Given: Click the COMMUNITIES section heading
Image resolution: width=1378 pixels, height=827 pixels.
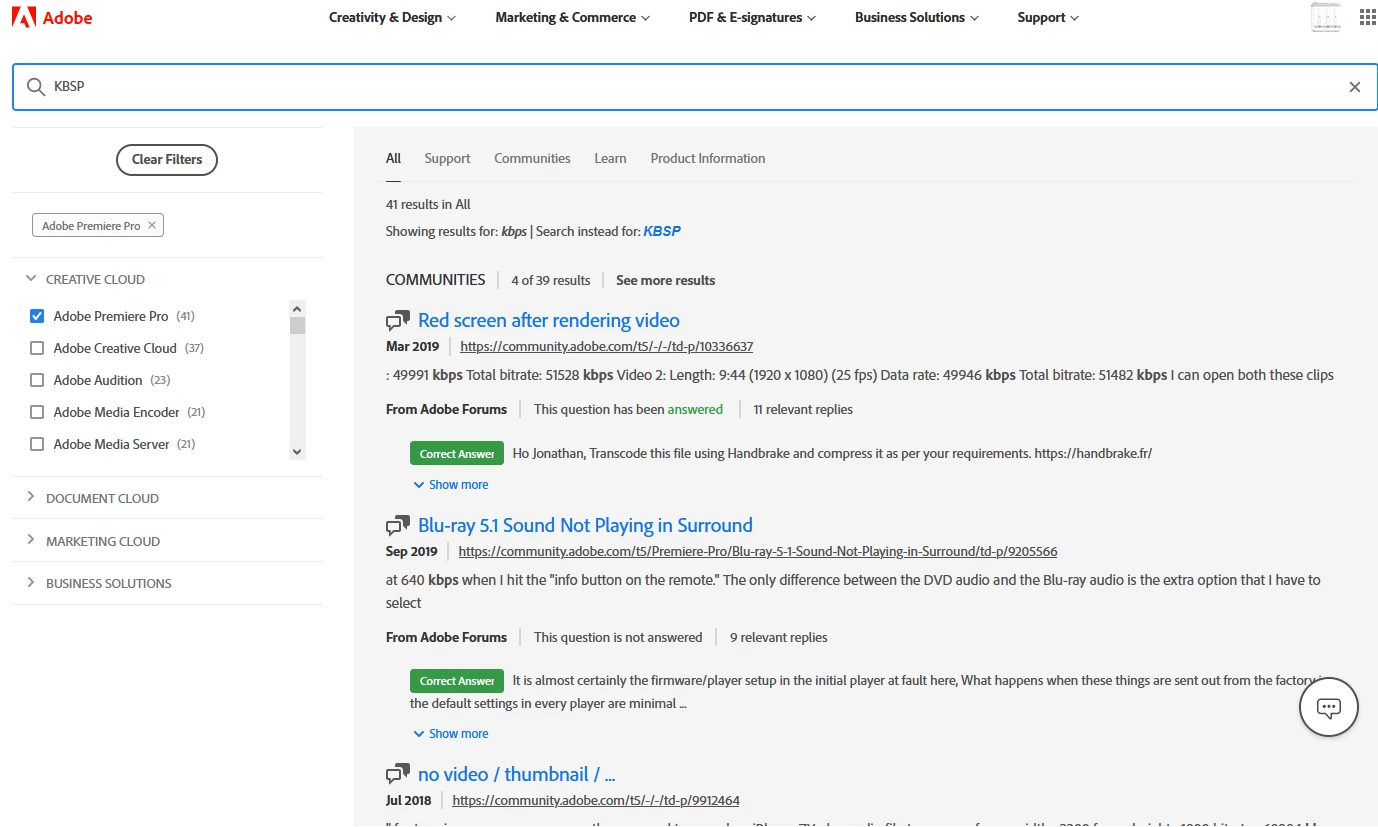Looking at the screenshot, I should click(x=435, y=280).
